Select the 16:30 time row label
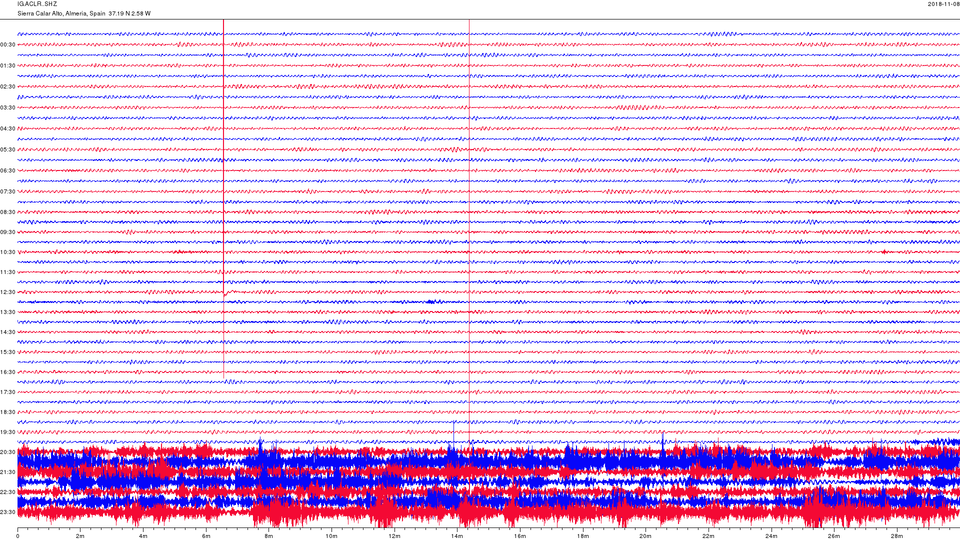Image resolution: width=960 pixels, height=540 pixels. pyautogui.click(x=7, y=372)
